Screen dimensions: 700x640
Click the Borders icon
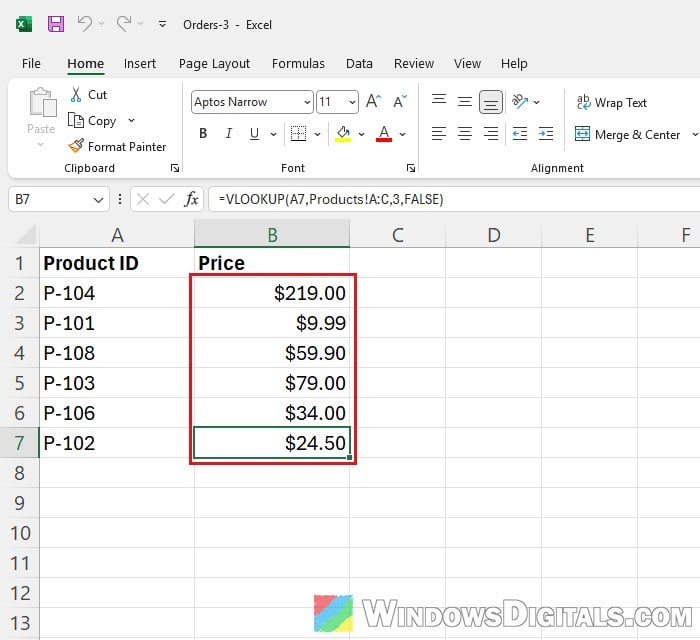click(x=298, y=133)
